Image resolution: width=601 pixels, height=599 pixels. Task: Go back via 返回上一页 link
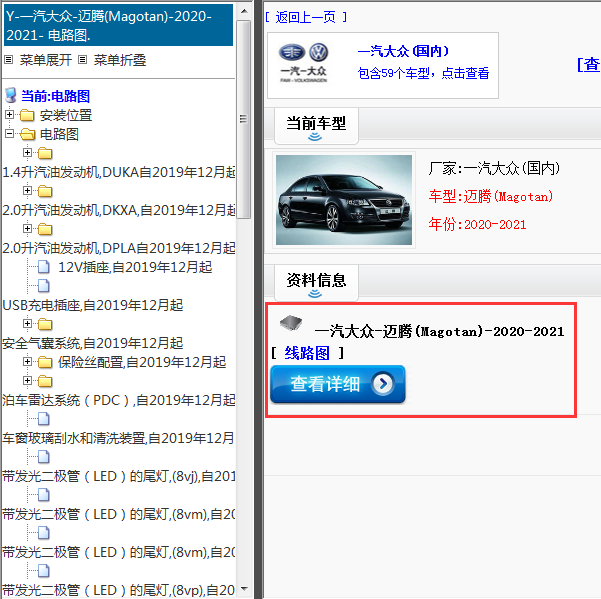pos(306,17)
